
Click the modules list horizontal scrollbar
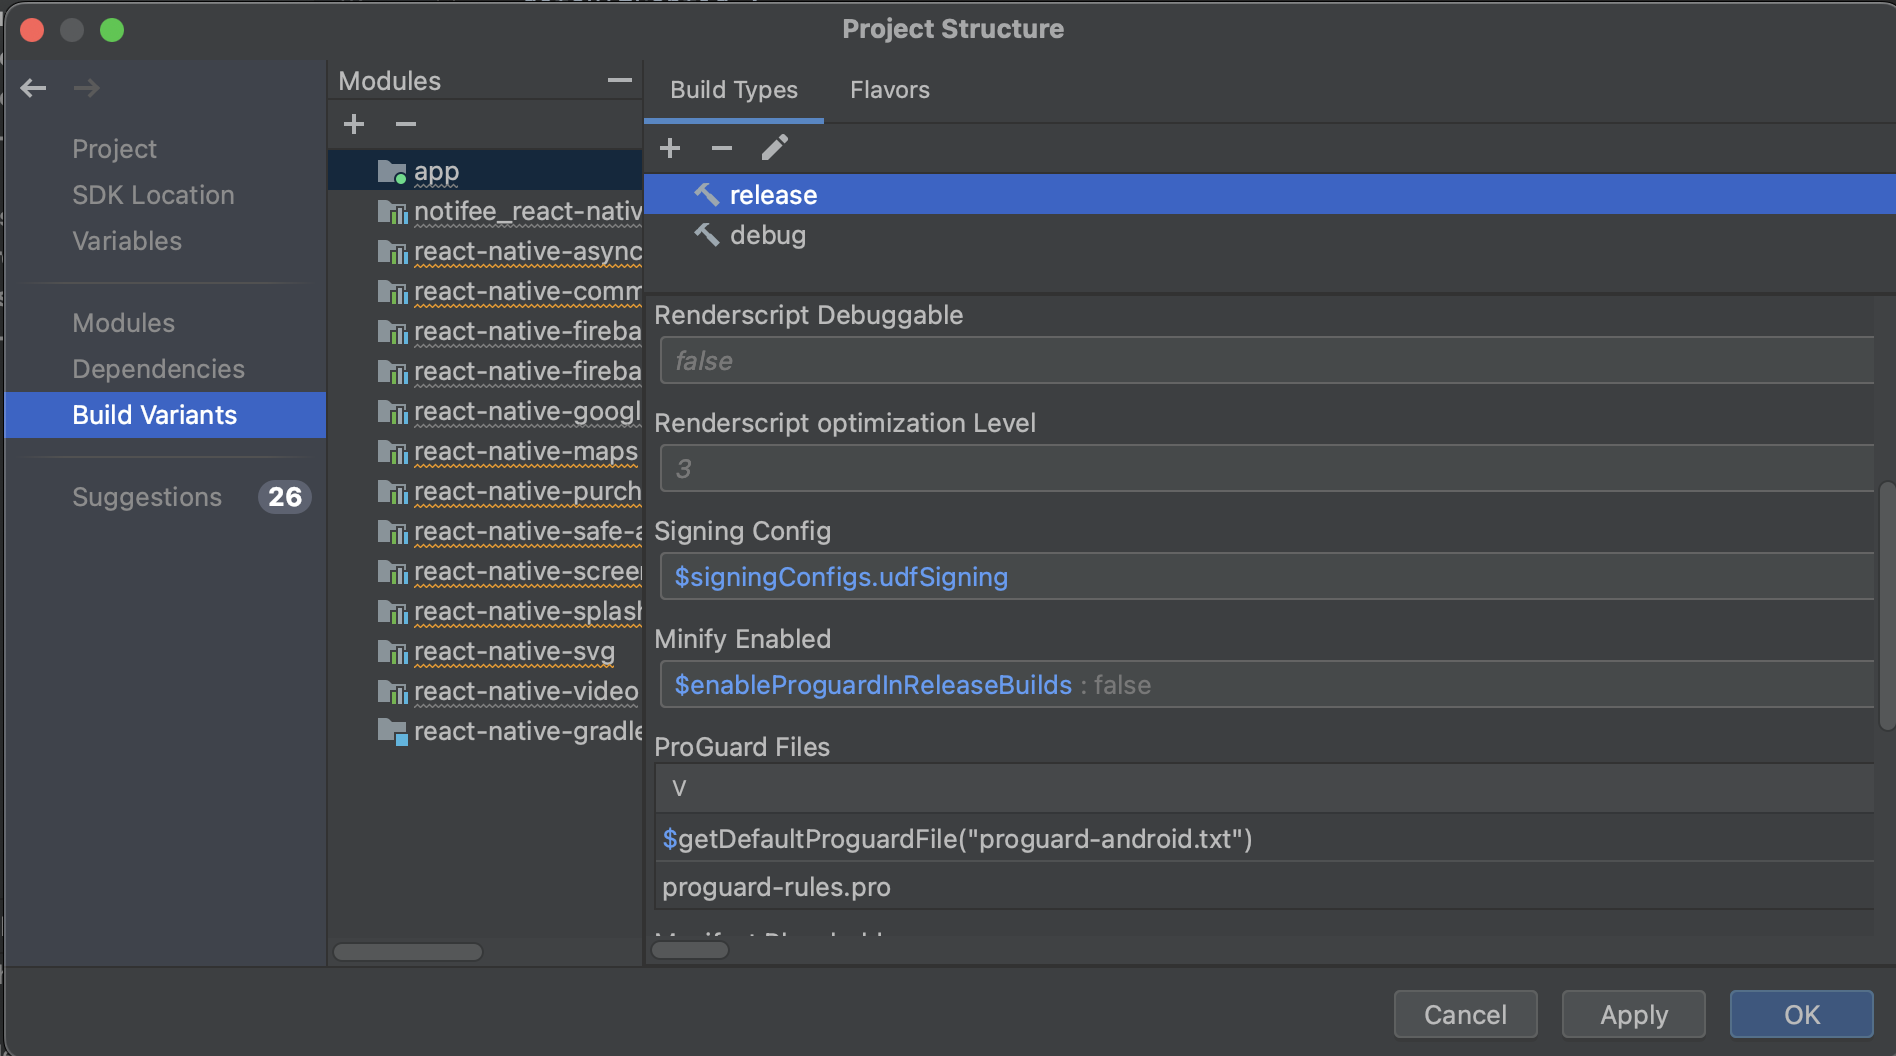(408, 952)
